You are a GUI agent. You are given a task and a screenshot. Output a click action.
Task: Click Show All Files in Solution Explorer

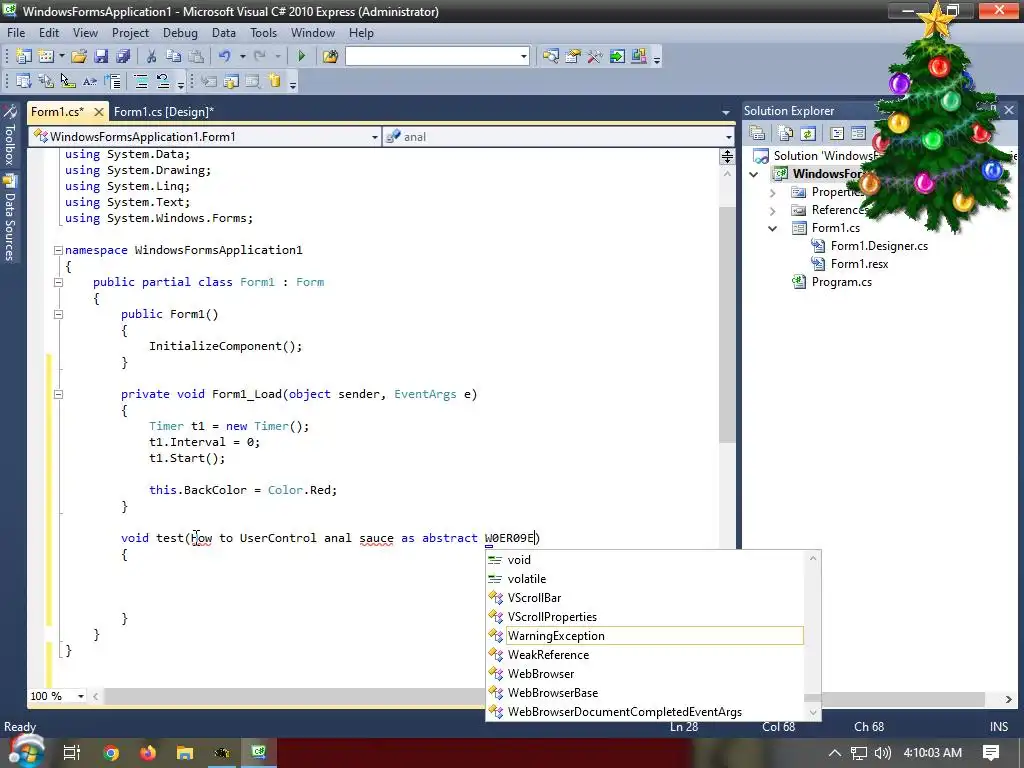point(786,134)
